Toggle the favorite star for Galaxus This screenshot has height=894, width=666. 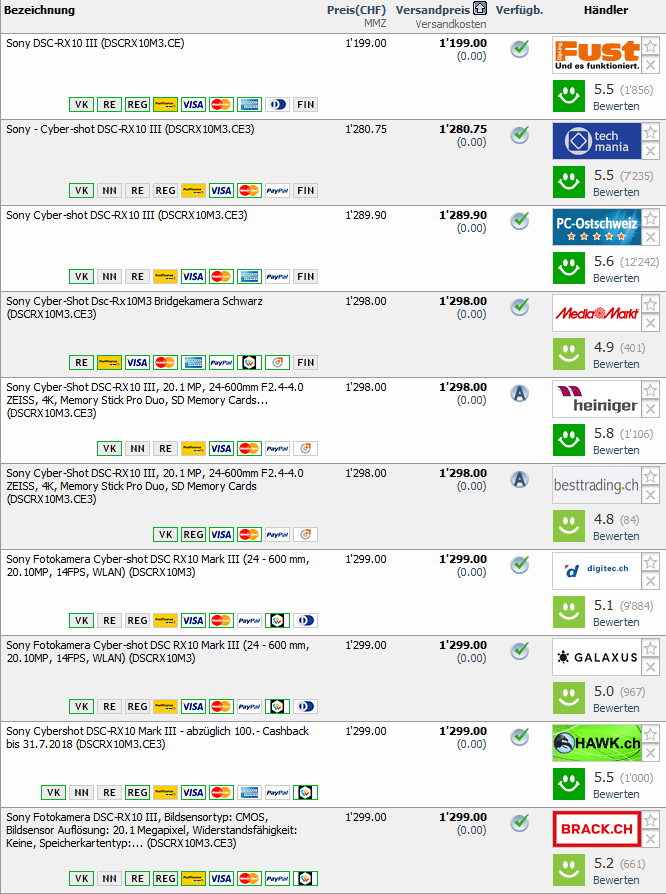(651, 649)
